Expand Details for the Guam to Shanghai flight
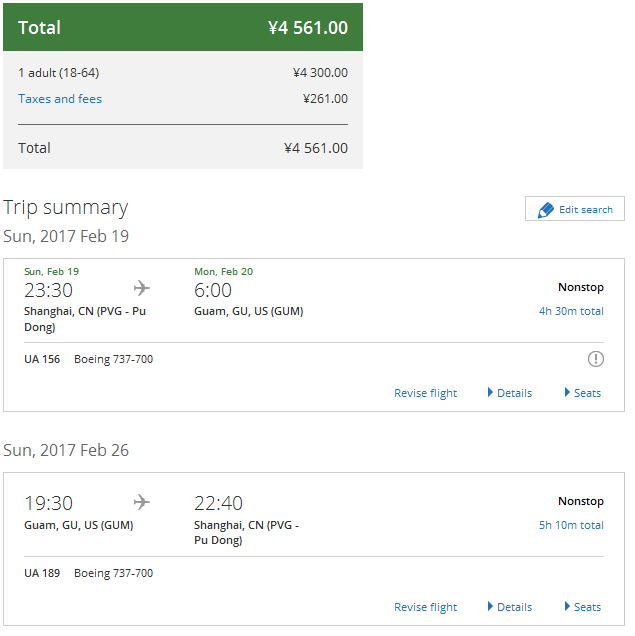This screenshot has height=636, width=635. pyautogui.click(x=510, y=607)
